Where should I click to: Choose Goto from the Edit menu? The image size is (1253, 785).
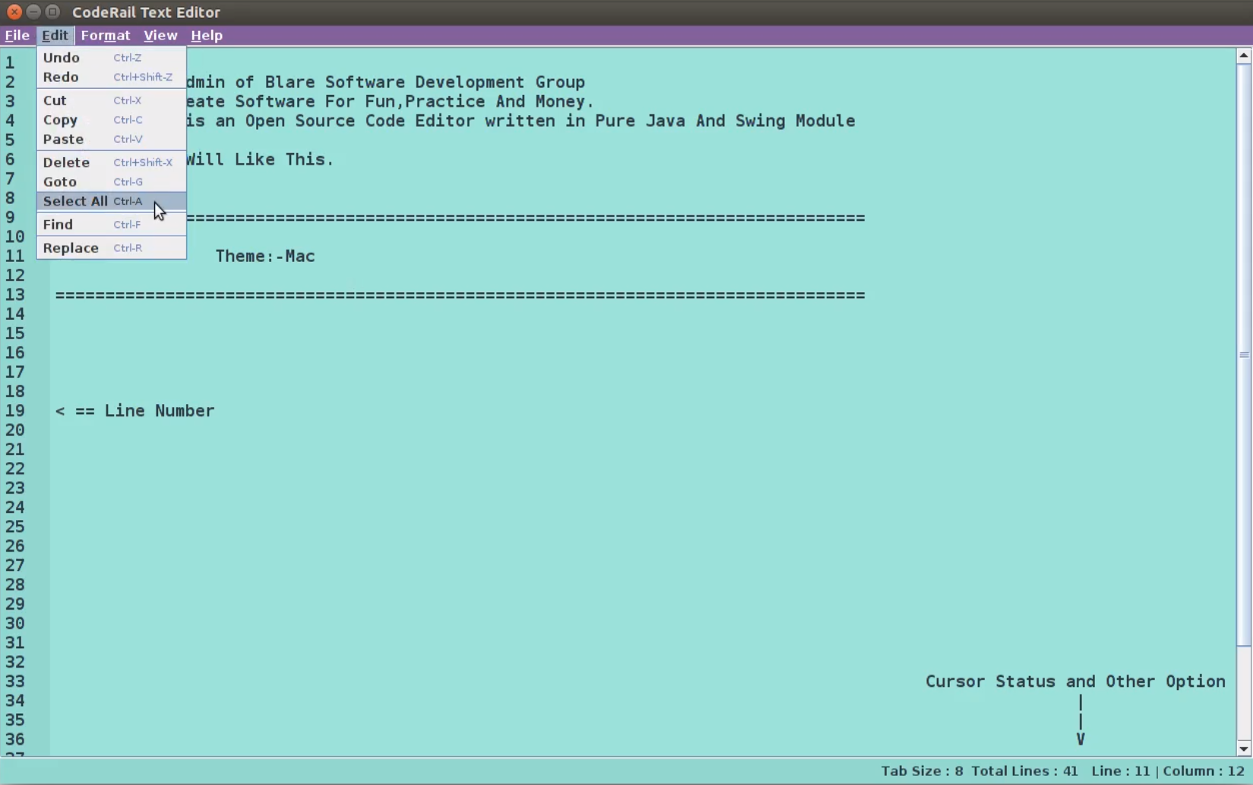pyautogui.click(x=111, y=182)
